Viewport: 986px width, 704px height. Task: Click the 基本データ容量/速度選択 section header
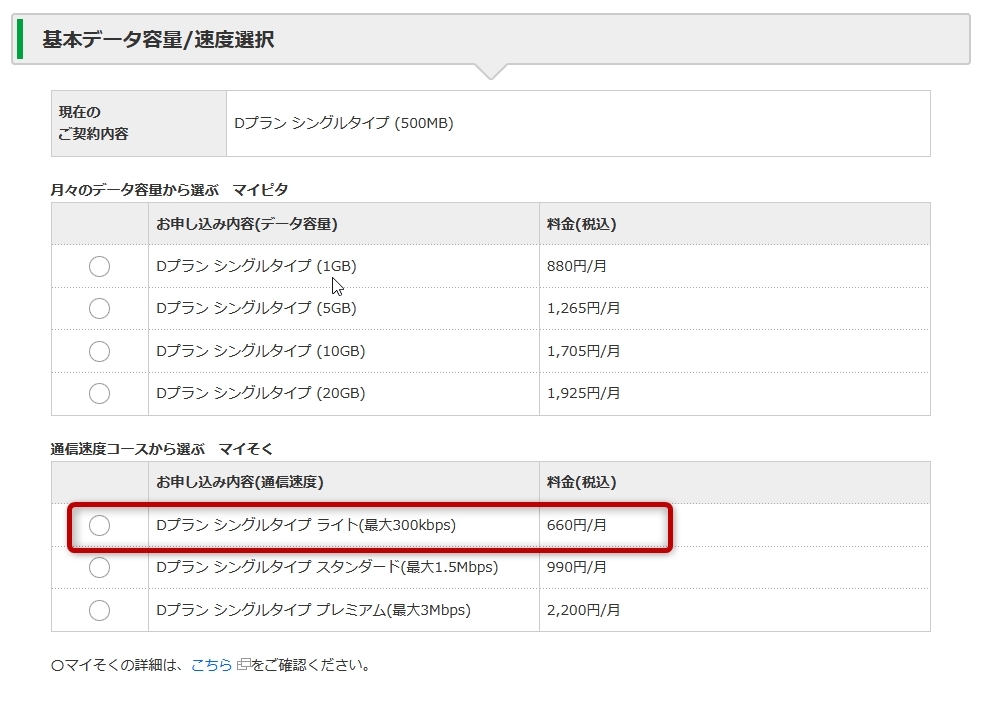[x=158, y=40]
